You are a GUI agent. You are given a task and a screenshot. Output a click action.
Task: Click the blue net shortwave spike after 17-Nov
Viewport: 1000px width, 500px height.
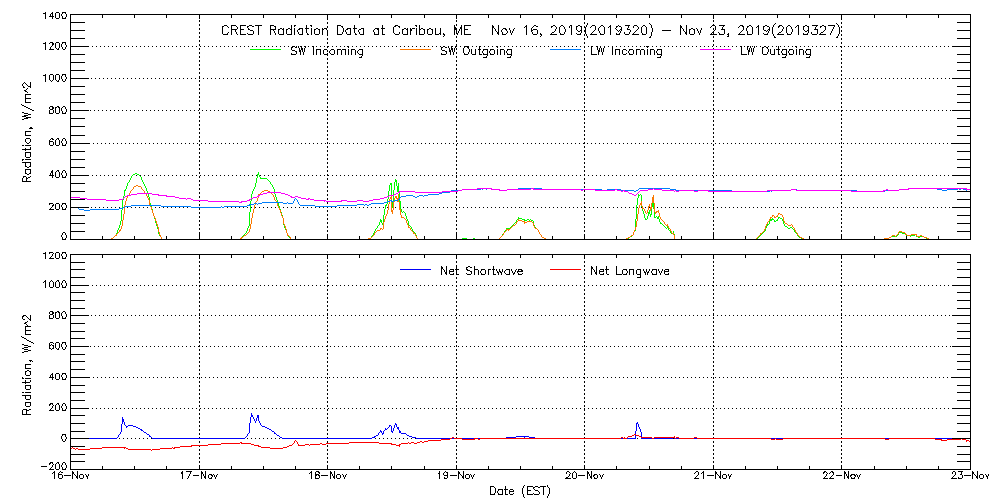point(252,414)
